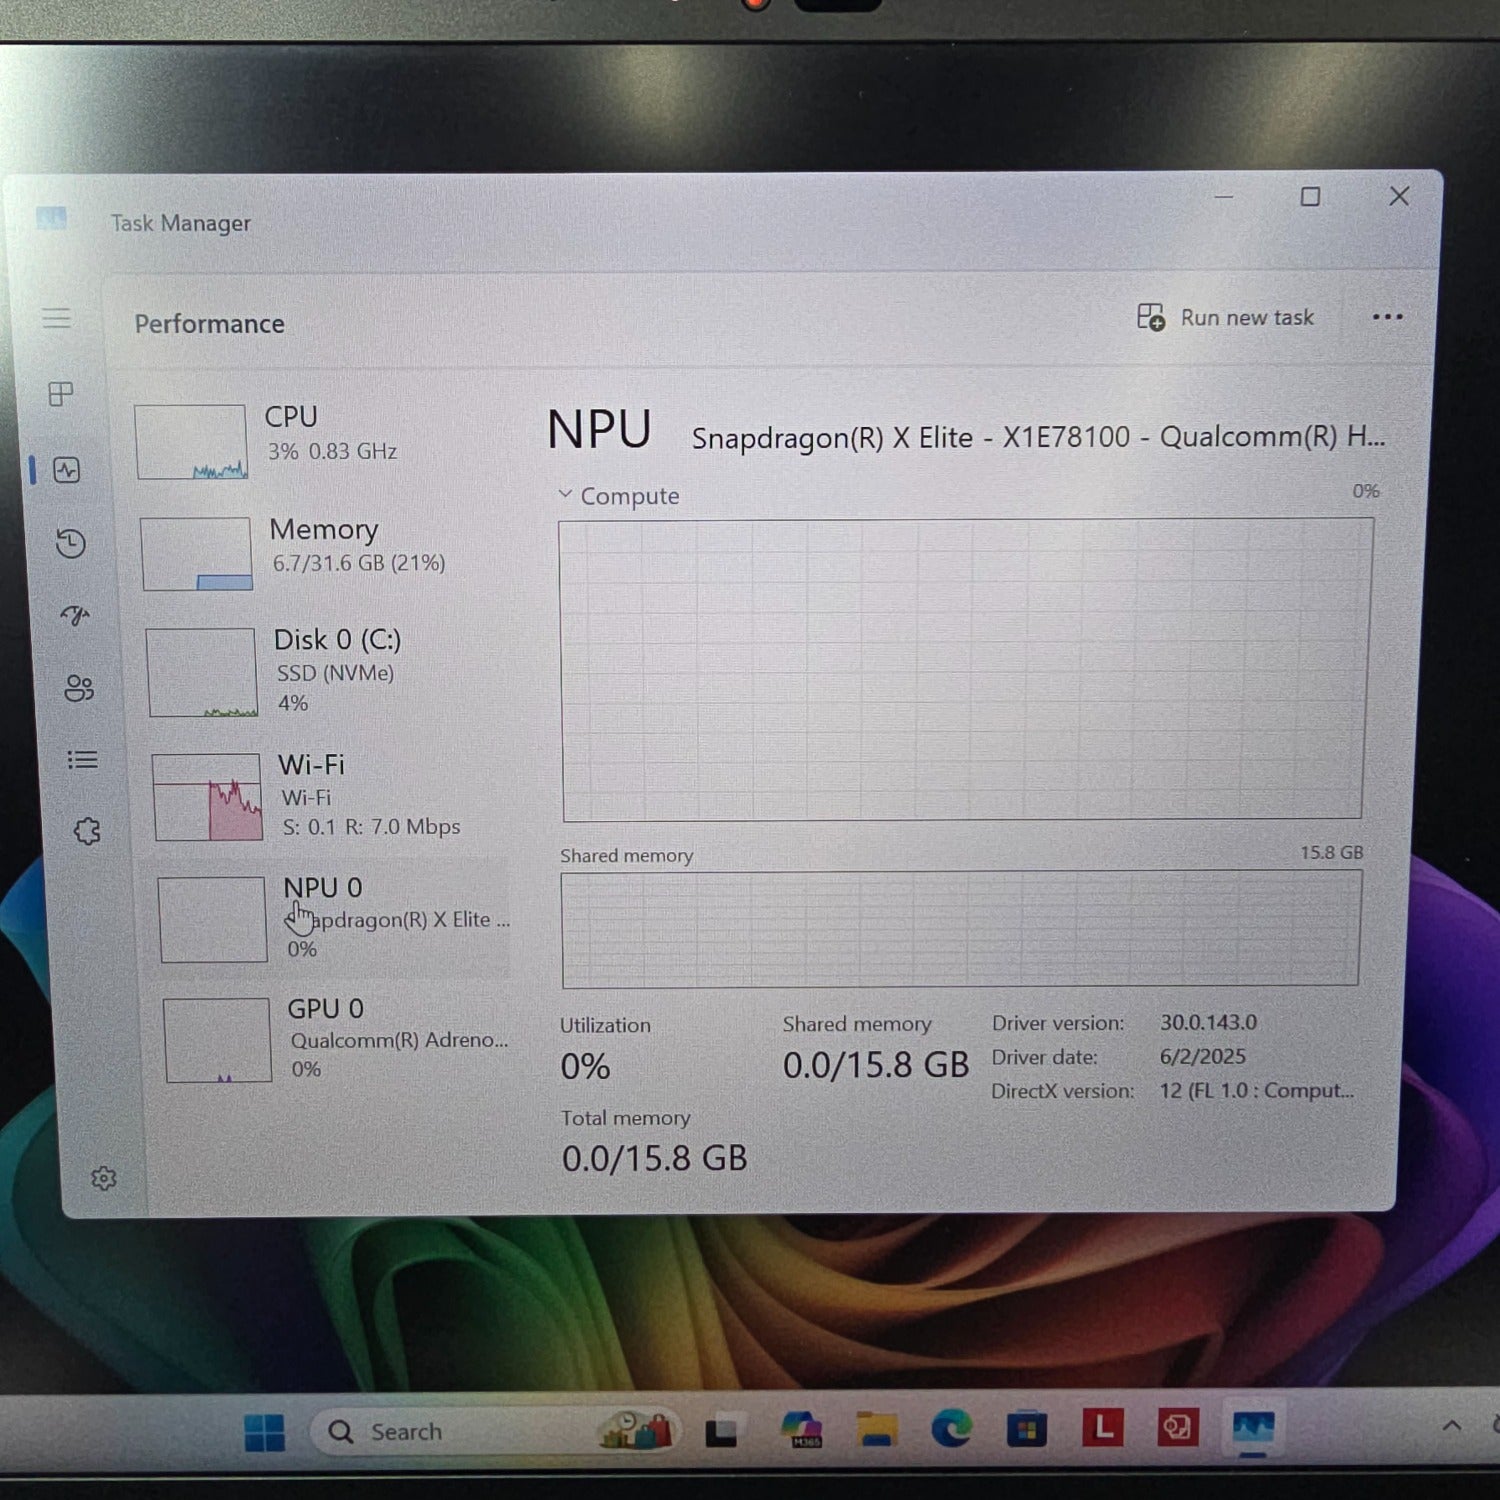Select the Performance page icon
Image resolution: width=1500 pixels, height=1500 pixels.
tap(67, 470)
